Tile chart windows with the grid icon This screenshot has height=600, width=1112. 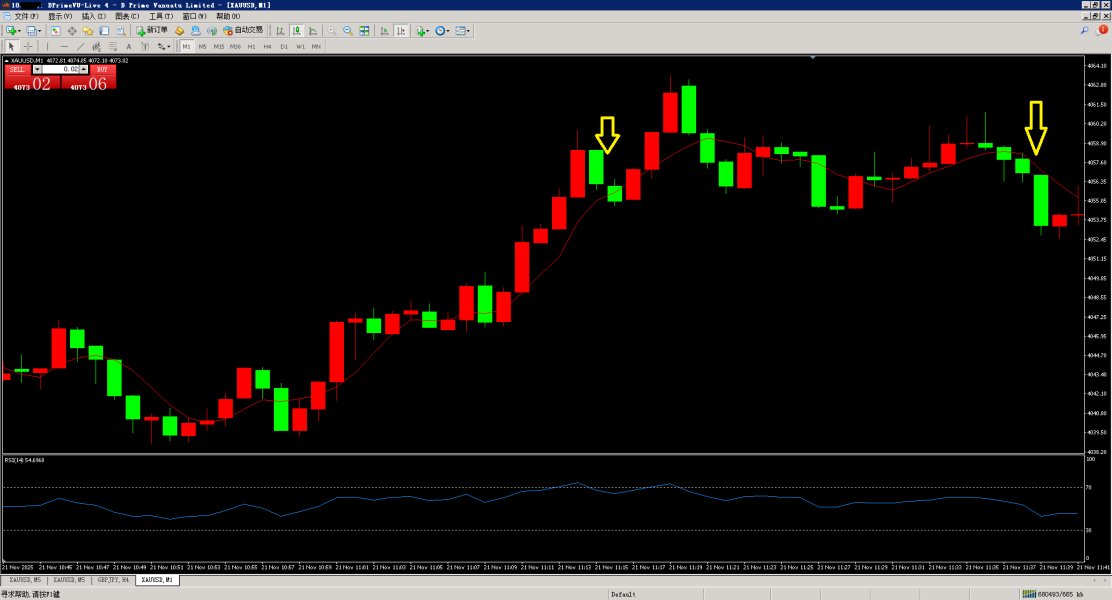pos(365,30)
